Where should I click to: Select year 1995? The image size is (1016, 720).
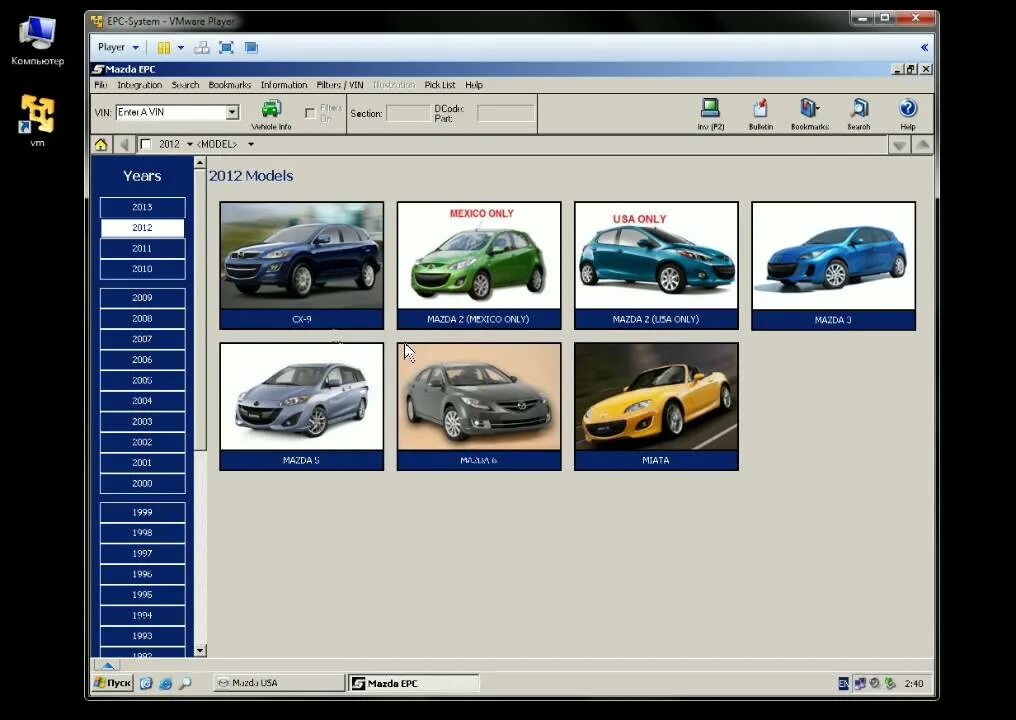143,594
